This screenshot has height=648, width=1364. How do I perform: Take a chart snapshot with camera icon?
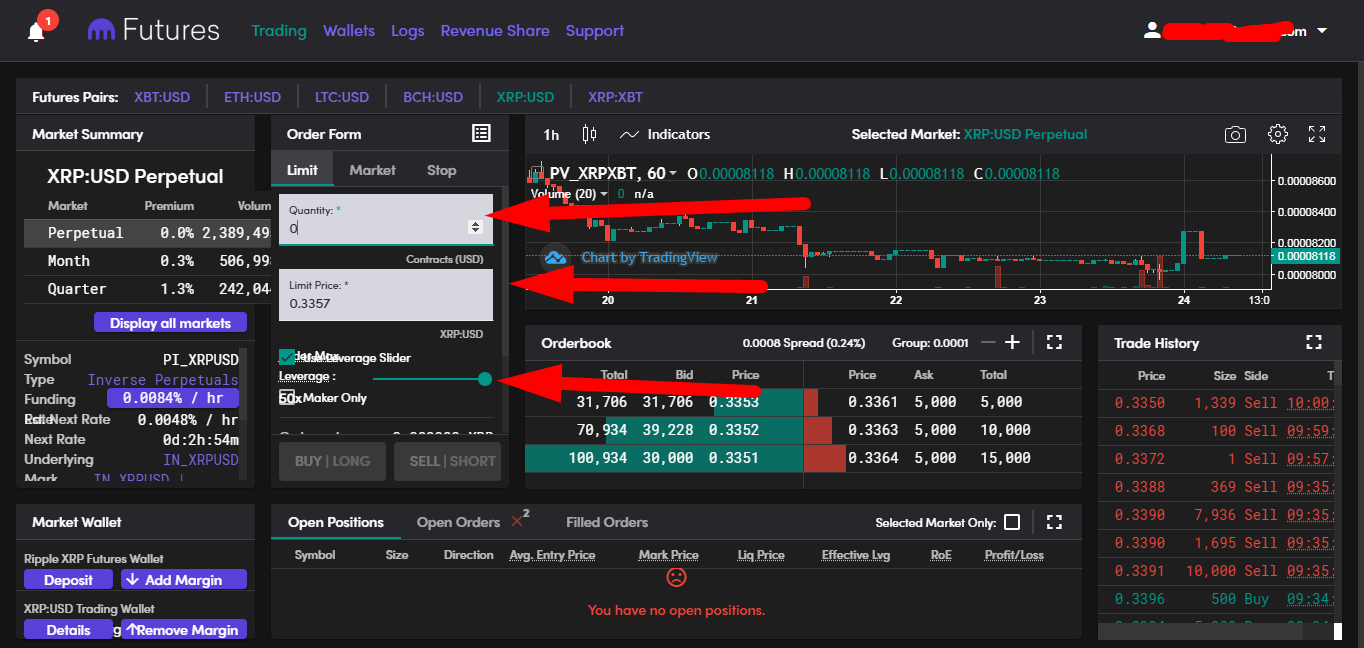1235,134
